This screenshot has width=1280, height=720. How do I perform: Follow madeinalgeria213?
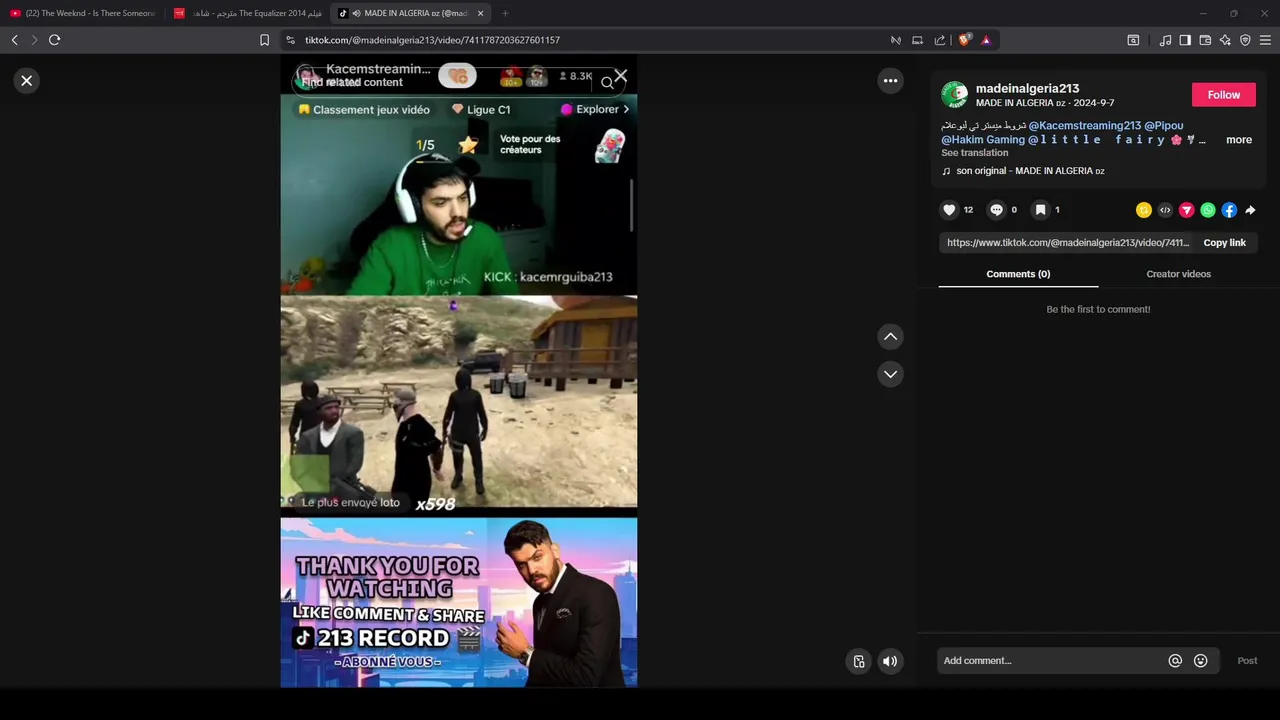1223,95
